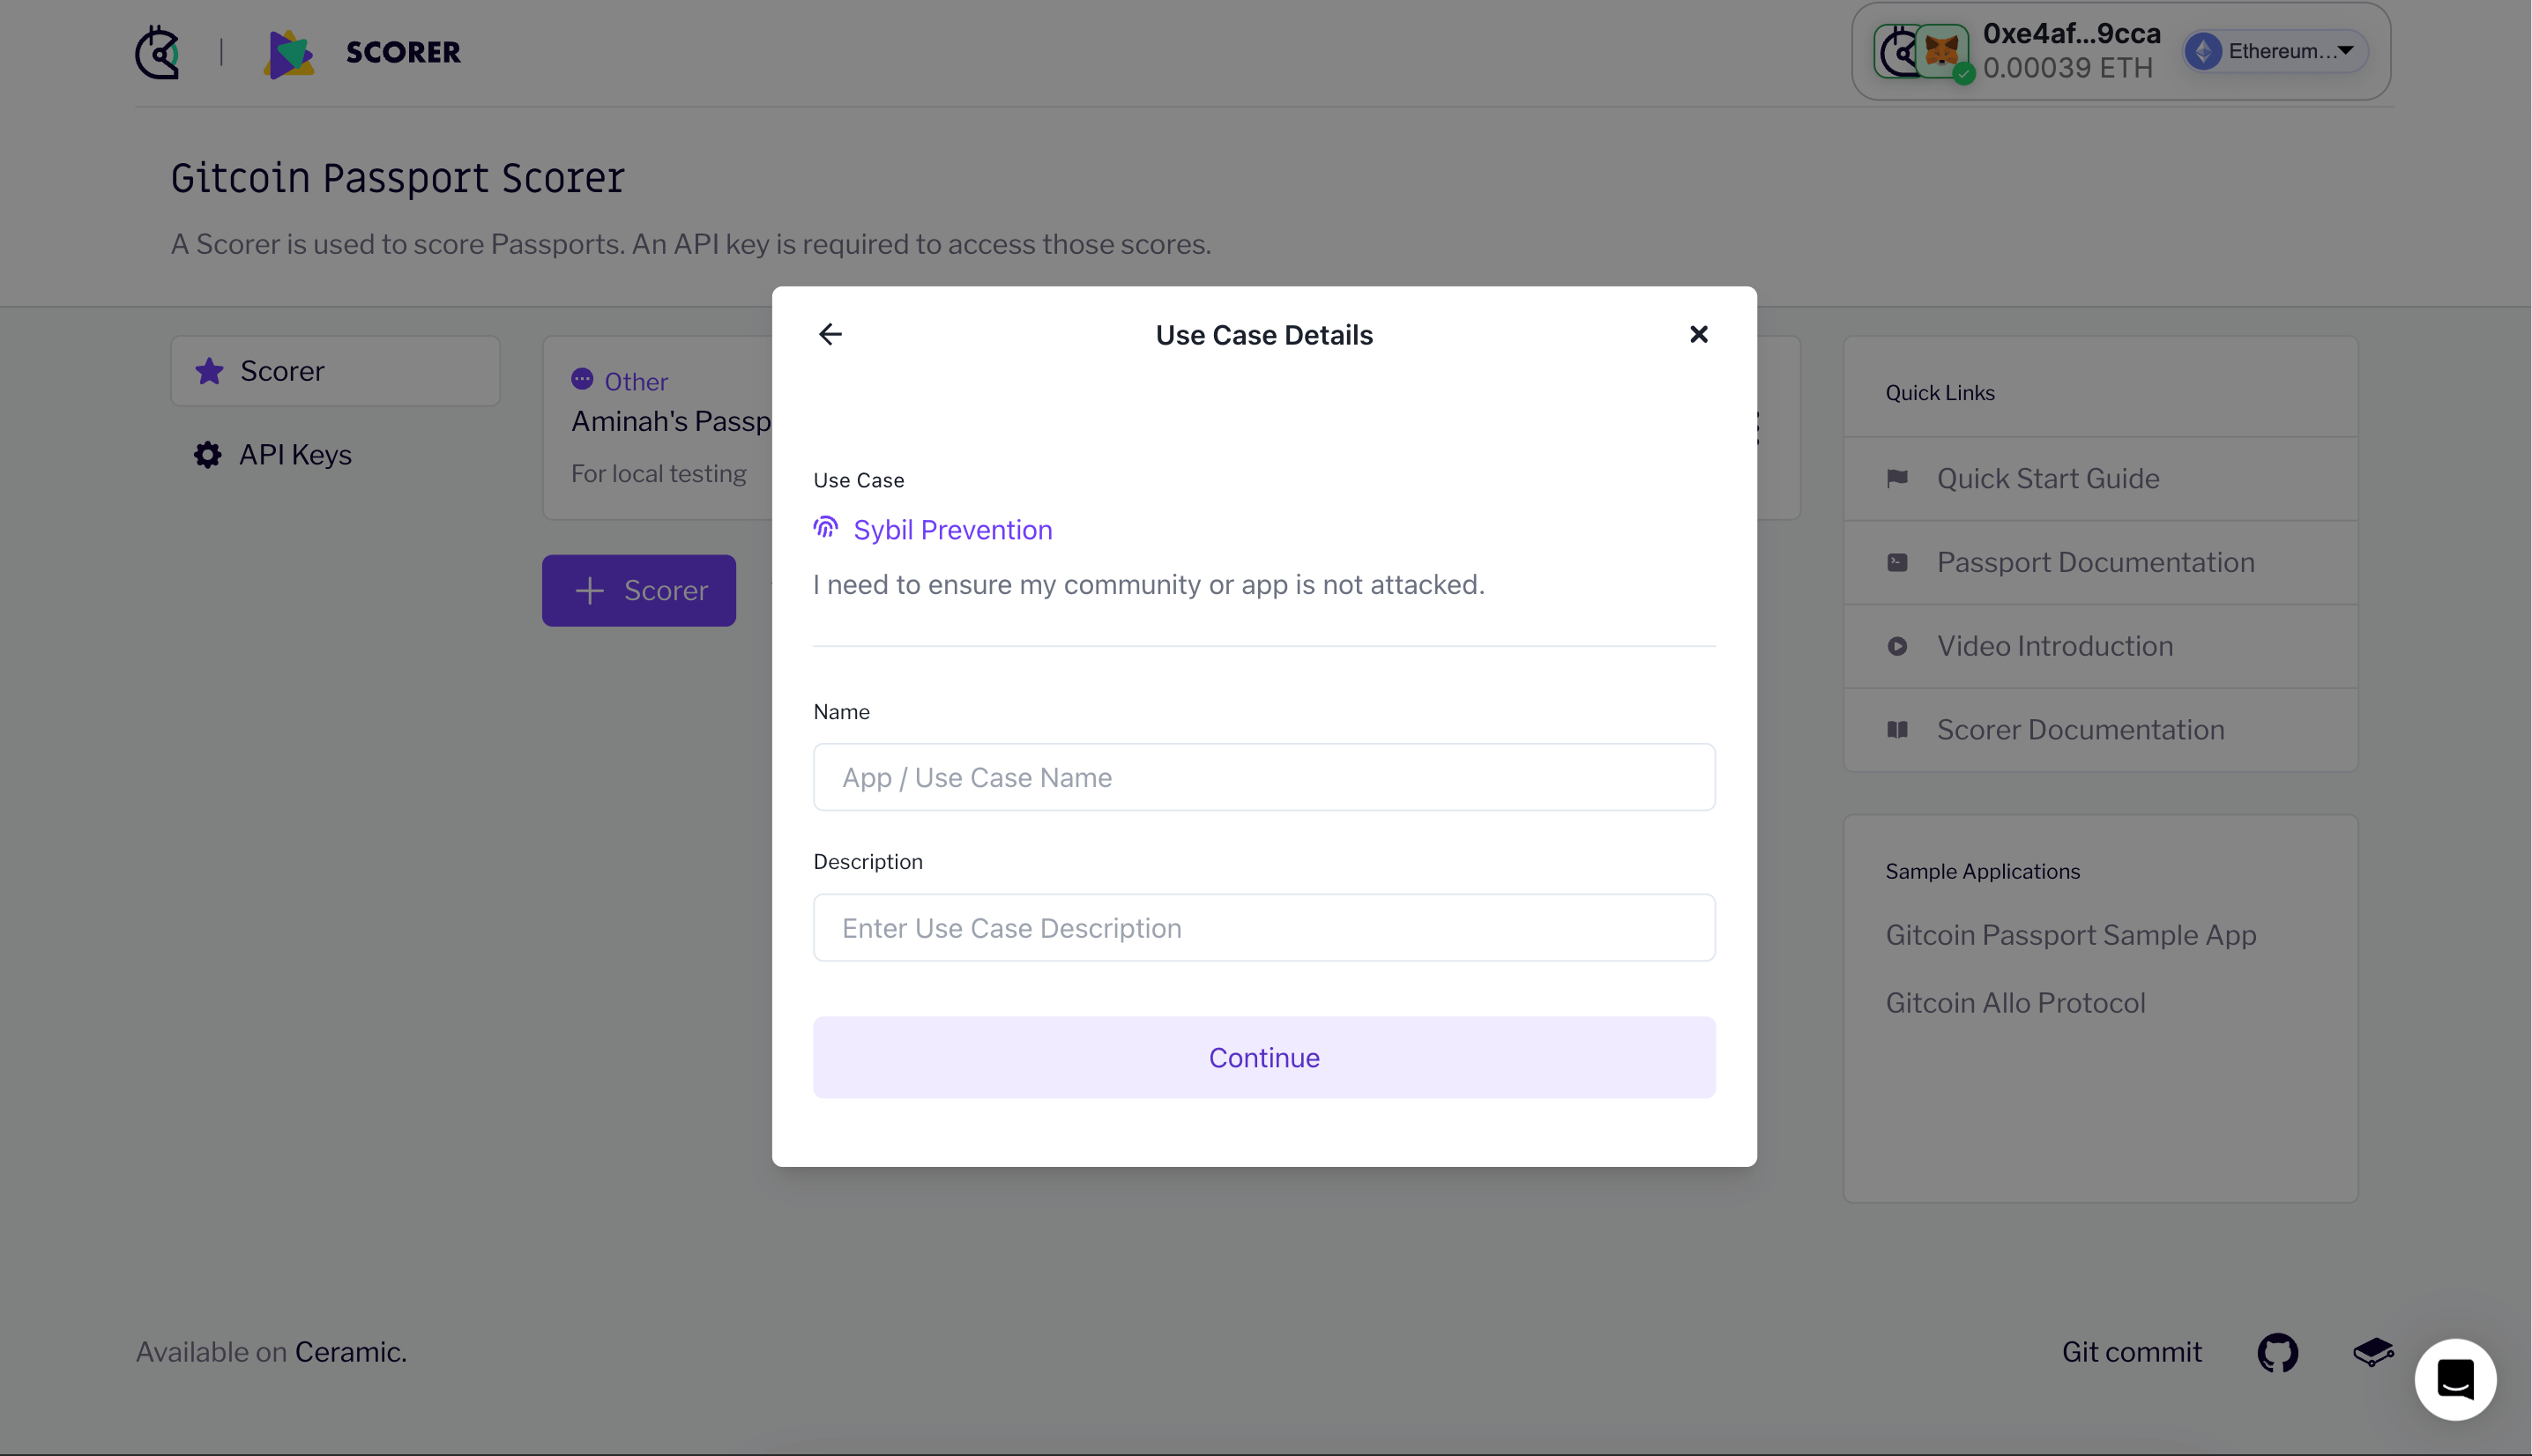Open the Git commit link
This screenshot has height=1456, width=2532.
tap(2131, 1352)
